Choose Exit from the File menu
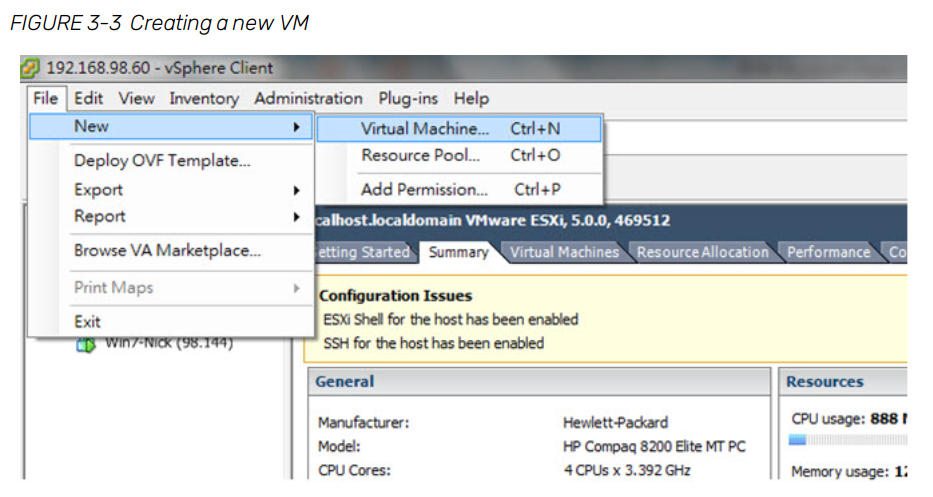 click(87, 322)
